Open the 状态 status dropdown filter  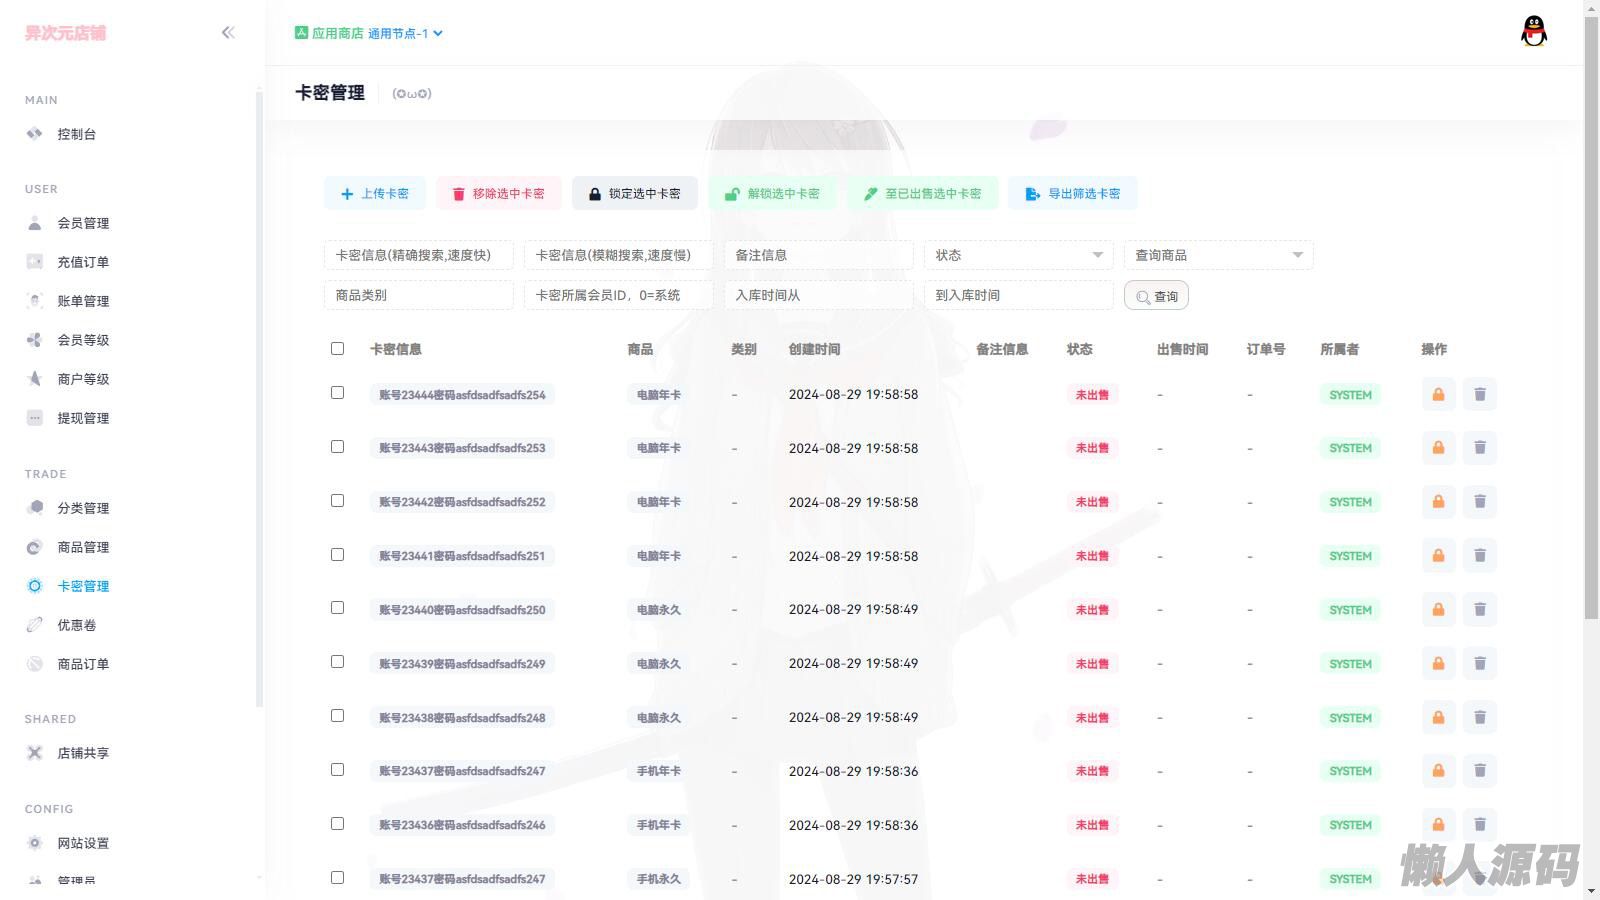click(x=1018, y=256)
